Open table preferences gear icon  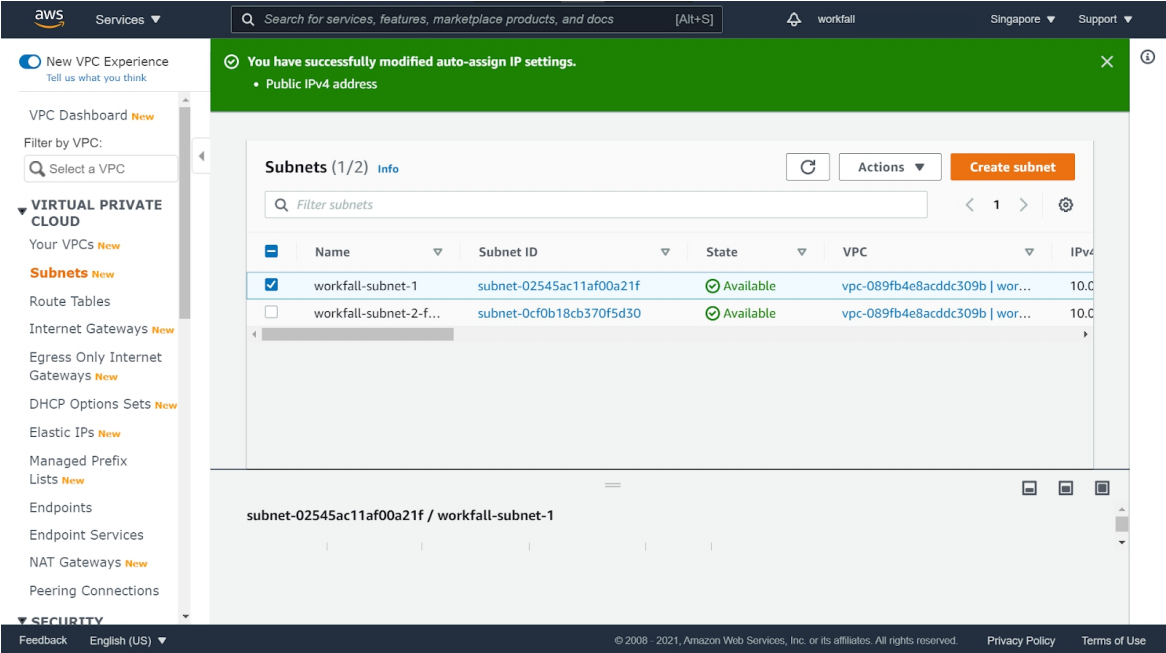tap(1066, 205)
